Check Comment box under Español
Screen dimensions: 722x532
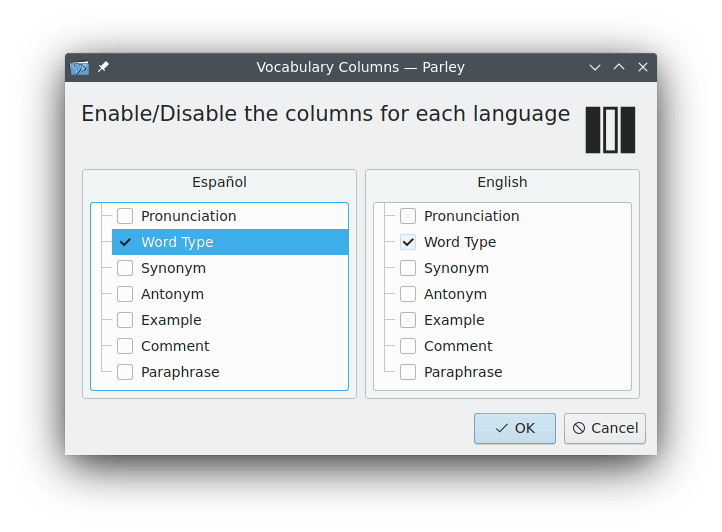coord(125,346)
